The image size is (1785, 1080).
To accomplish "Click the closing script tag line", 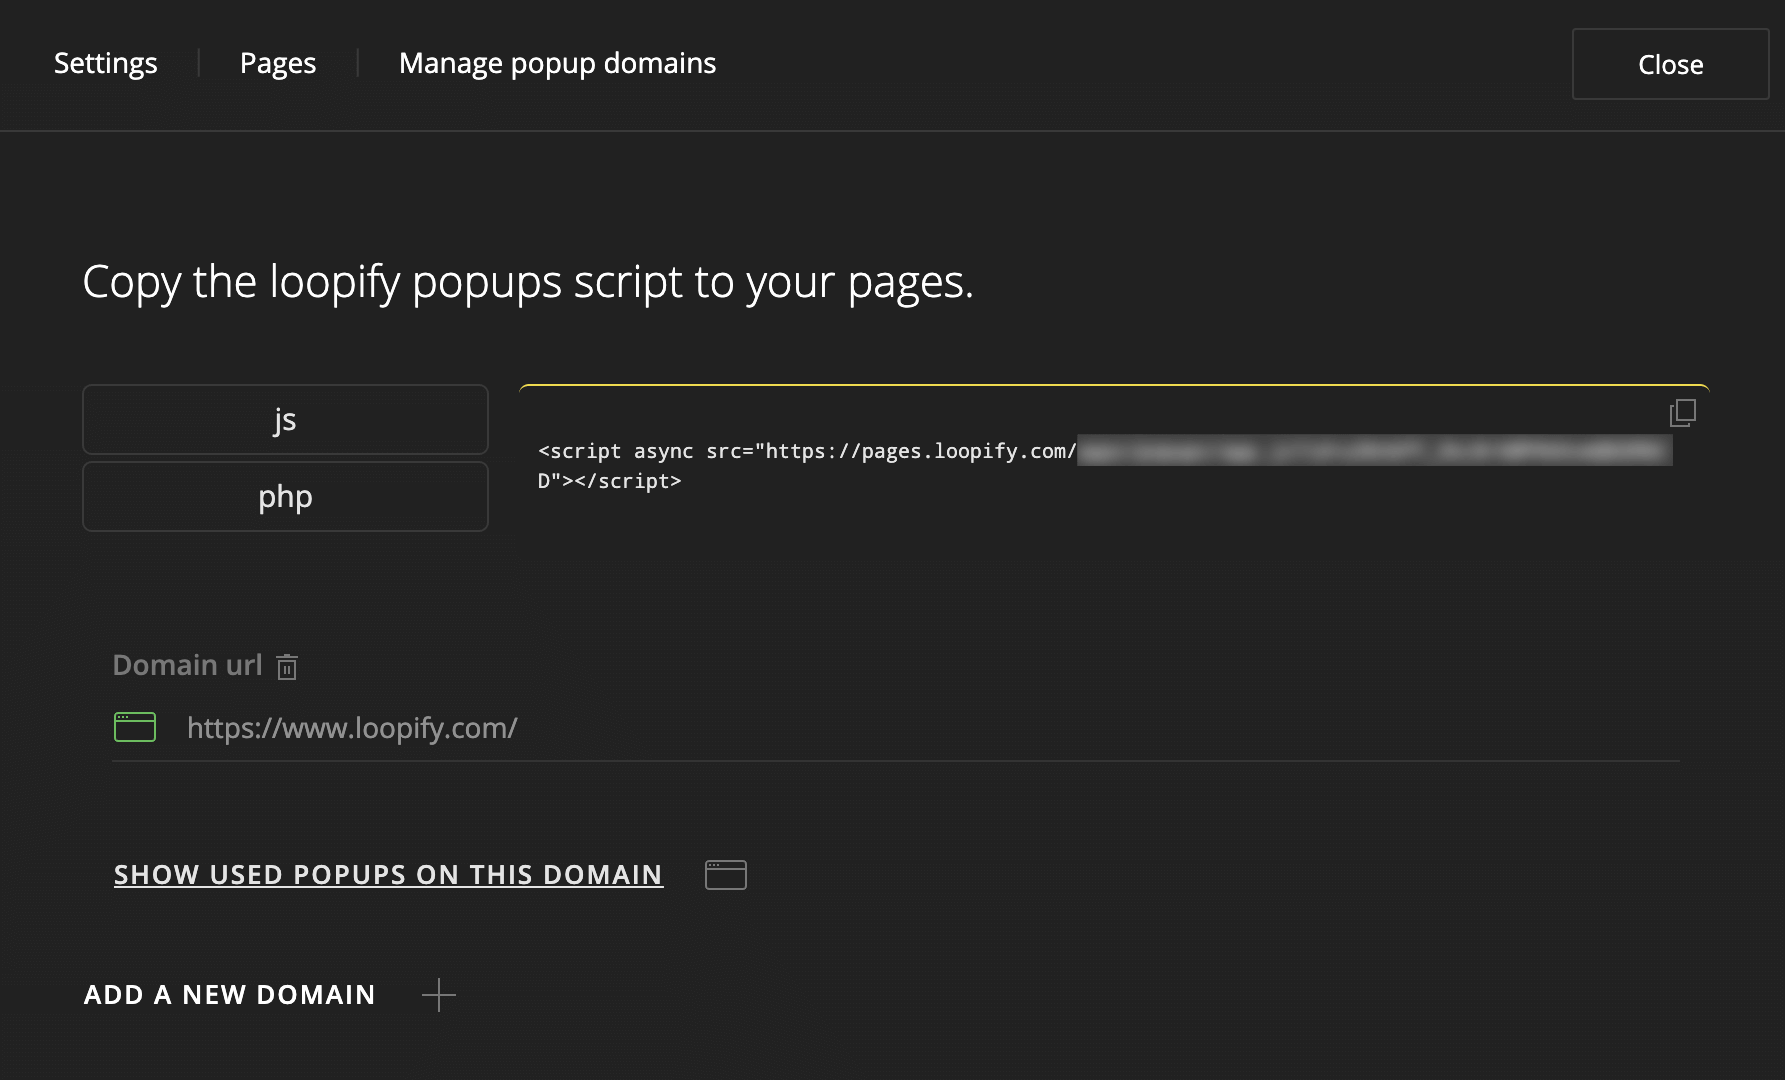I will tap(610, 482).
